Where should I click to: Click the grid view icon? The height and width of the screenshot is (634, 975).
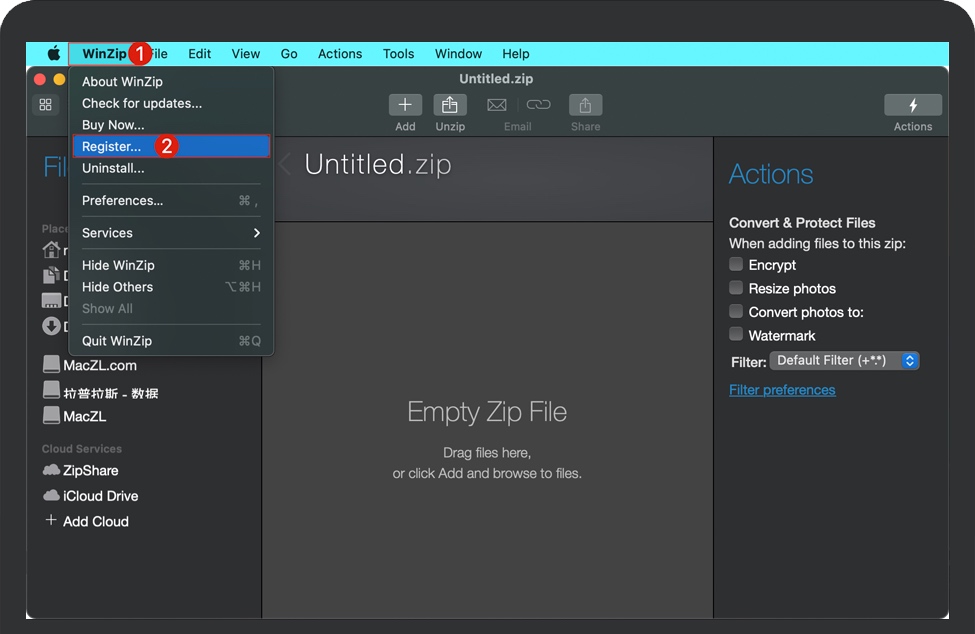coord(45,105)
